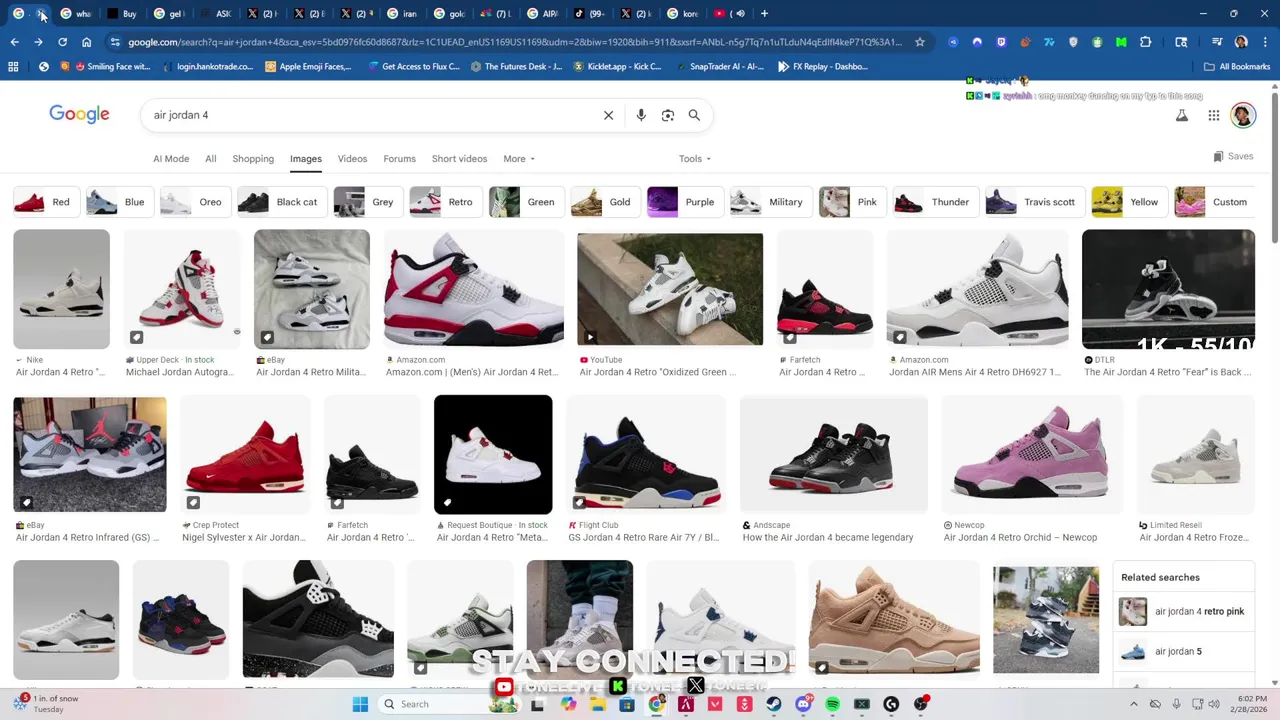The image size is (1280, 720).
Task: Open the bookmarks bar apps grid
Action: pyautogui.click(x=13, y=66)
